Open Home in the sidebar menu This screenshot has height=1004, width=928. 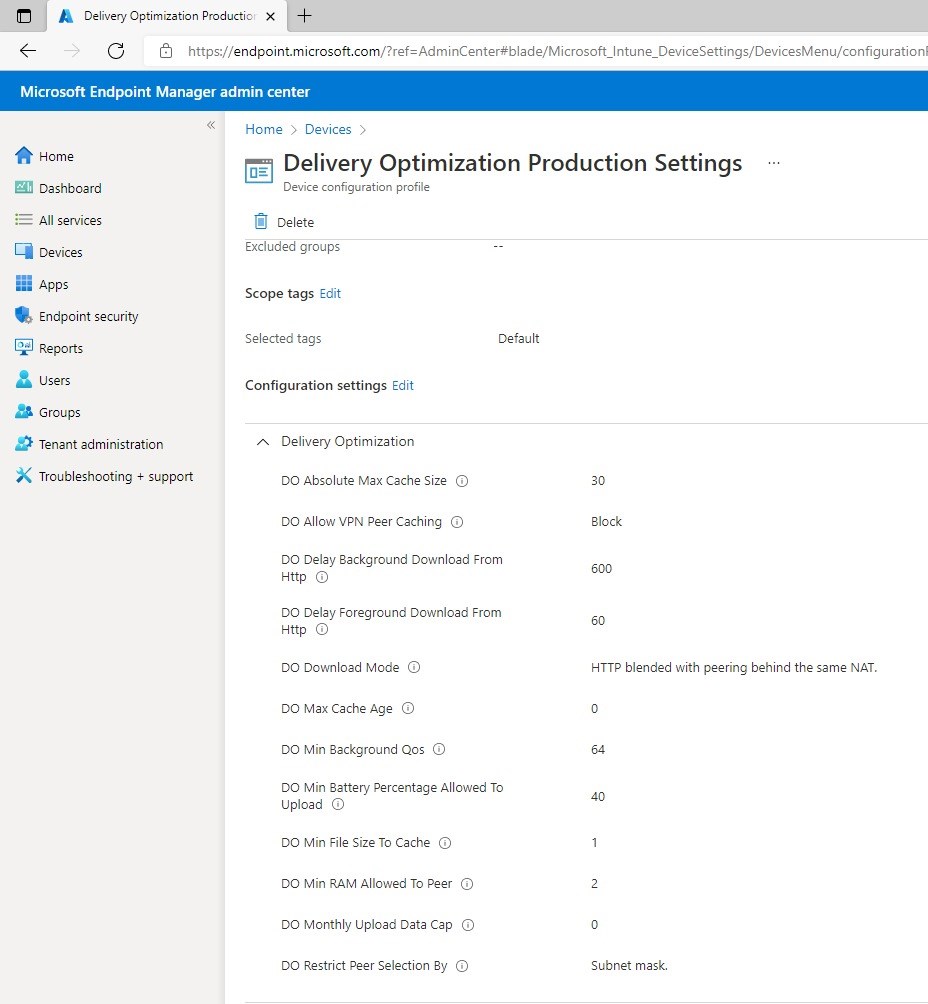click(56, 156)
